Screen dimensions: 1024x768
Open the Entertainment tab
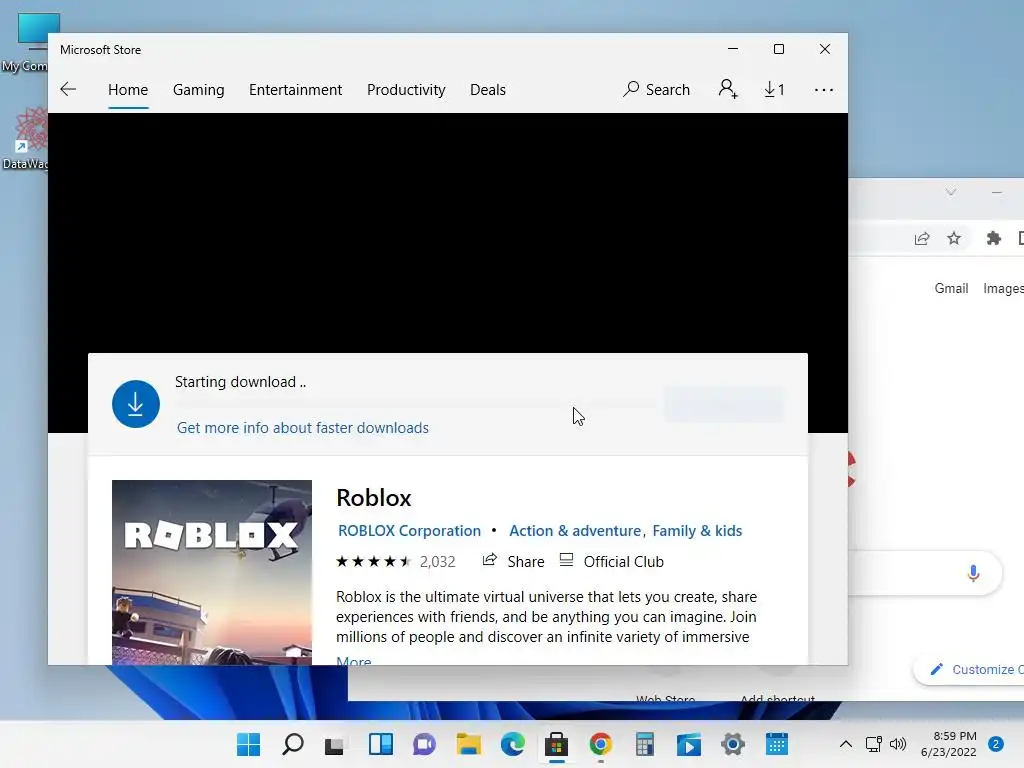(295, 89)
